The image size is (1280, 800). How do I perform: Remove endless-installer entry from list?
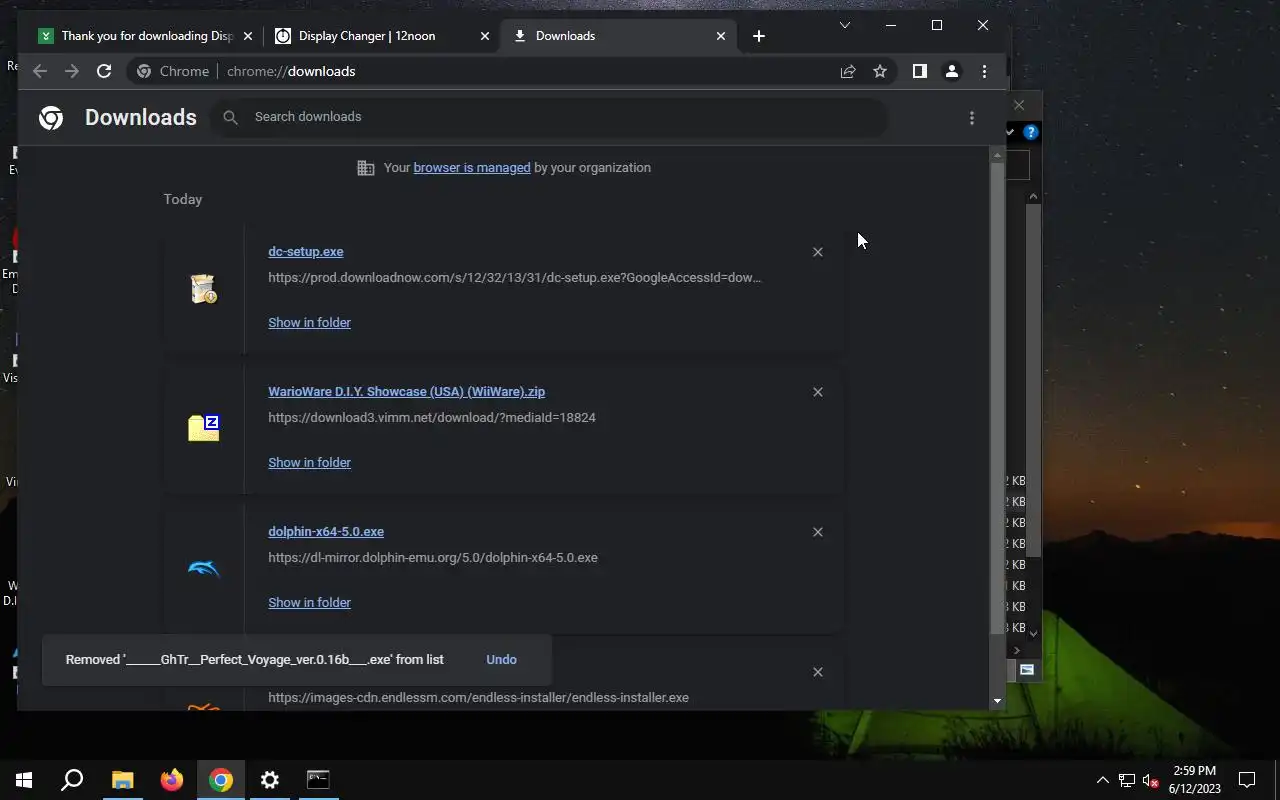tap(818, 672)
